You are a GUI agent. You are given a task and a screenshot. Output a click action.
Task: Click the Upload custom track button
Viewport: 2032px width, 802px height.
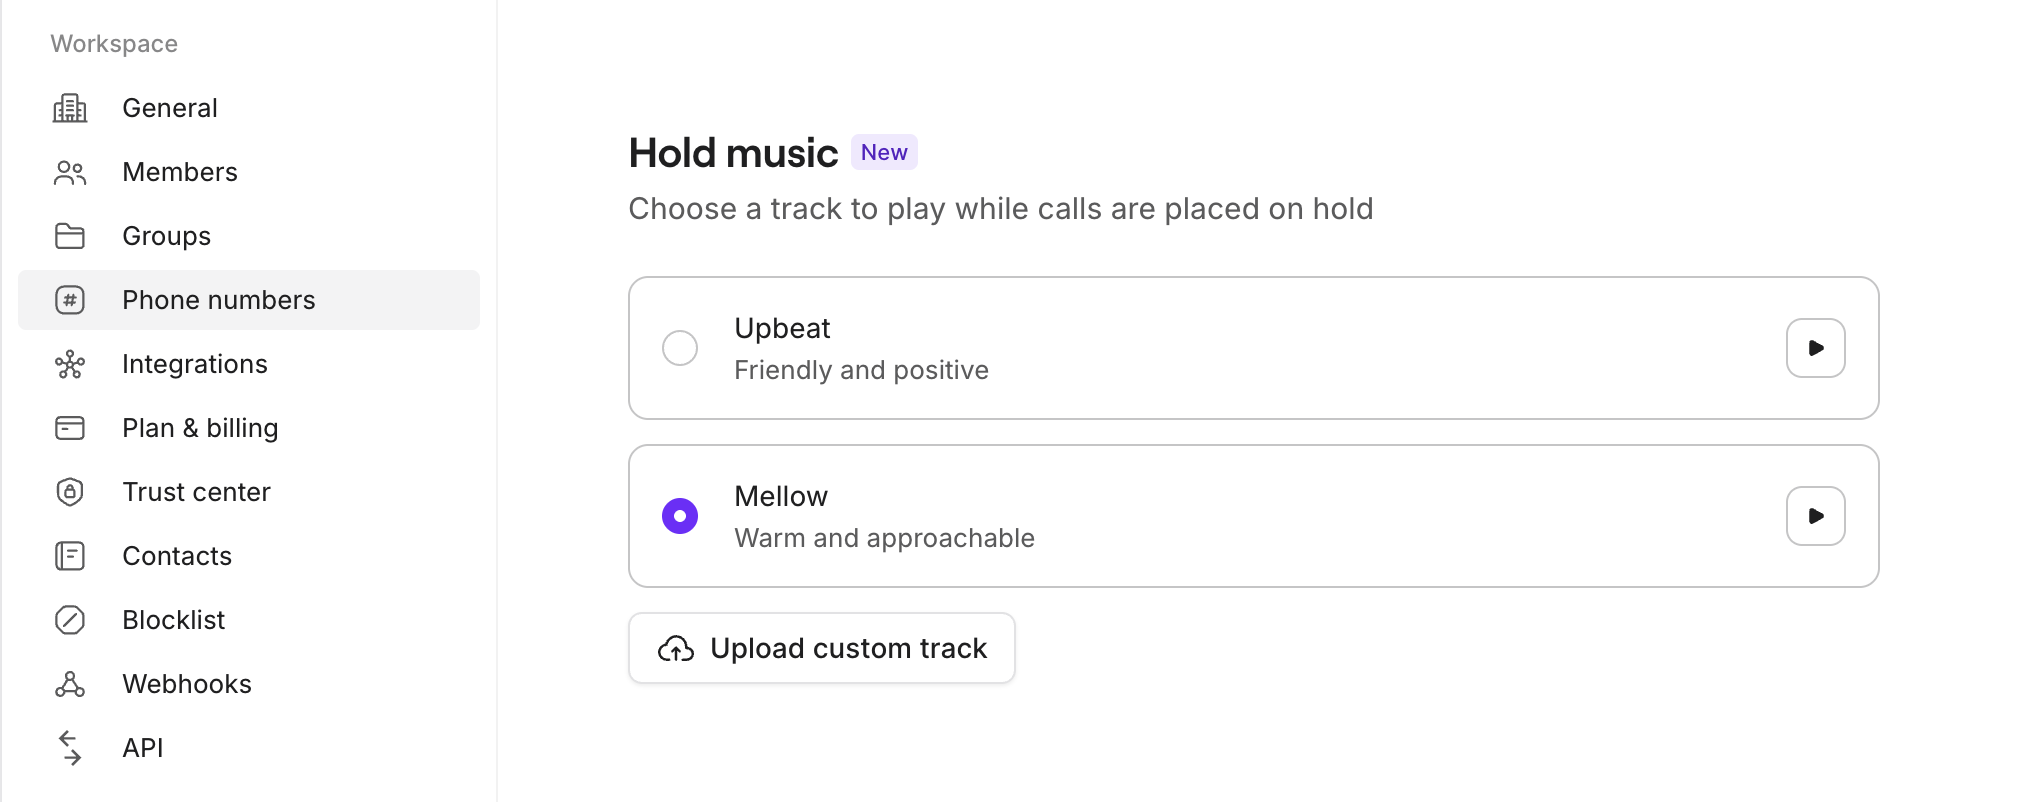point(821,647)
